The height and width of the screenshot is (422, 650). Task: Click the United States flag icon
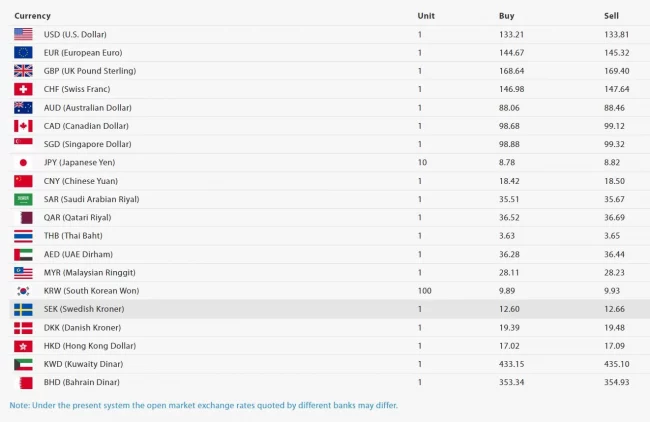pos(23,34)
